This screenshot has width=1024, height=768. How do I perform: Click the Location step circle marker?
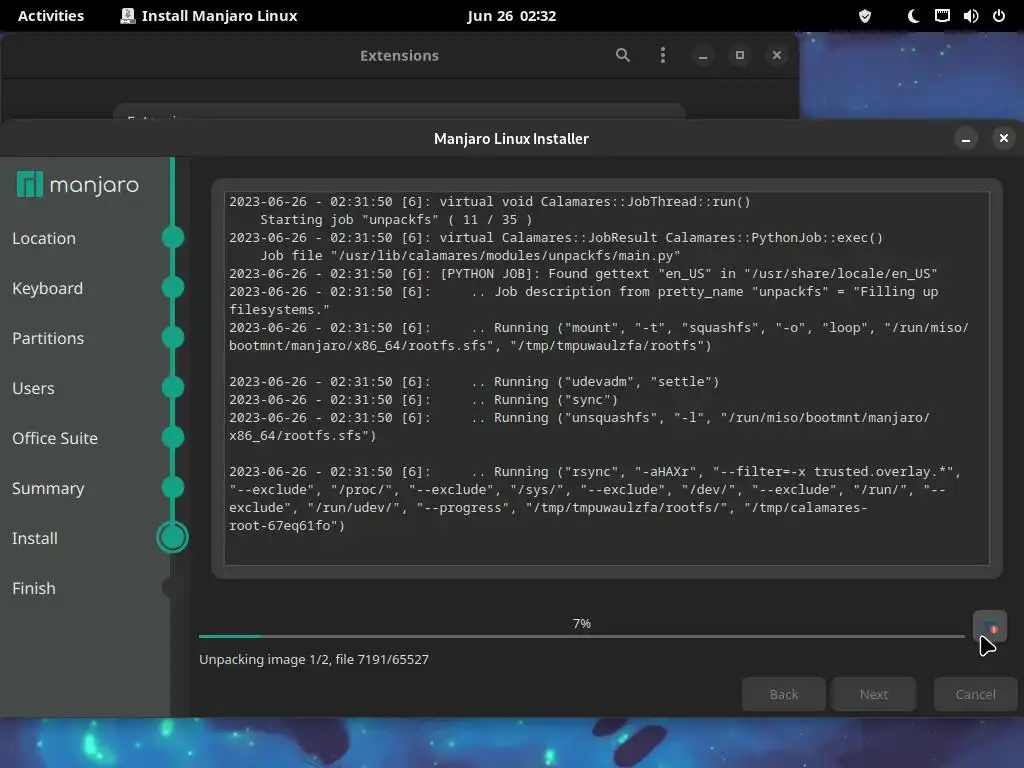click(172, 237)
